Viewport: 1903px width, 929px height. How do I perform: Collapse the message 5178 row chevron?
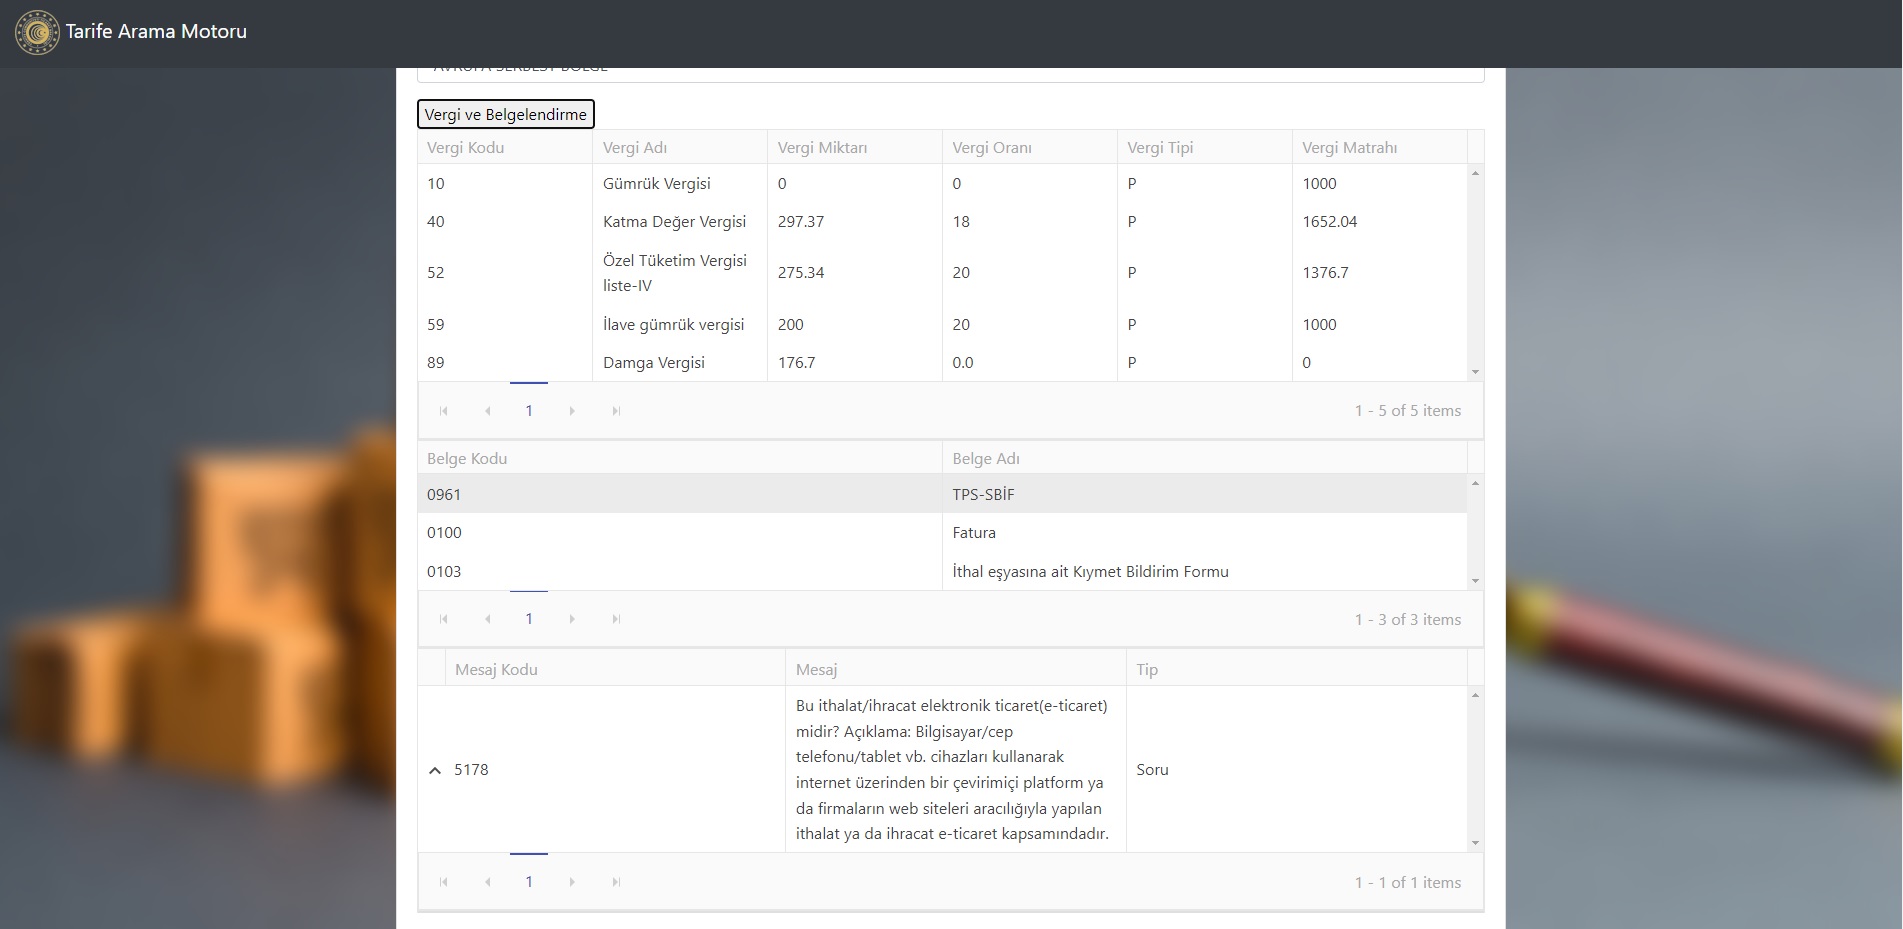434,770
